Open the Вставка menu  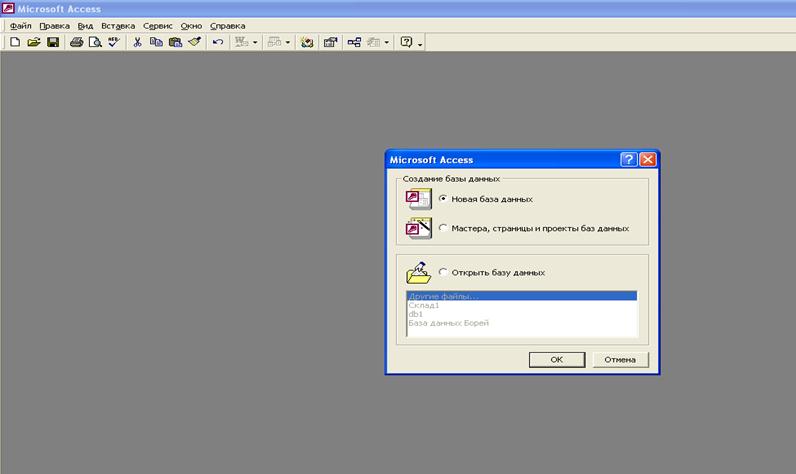pyautogui.click(x=118, y=26)
